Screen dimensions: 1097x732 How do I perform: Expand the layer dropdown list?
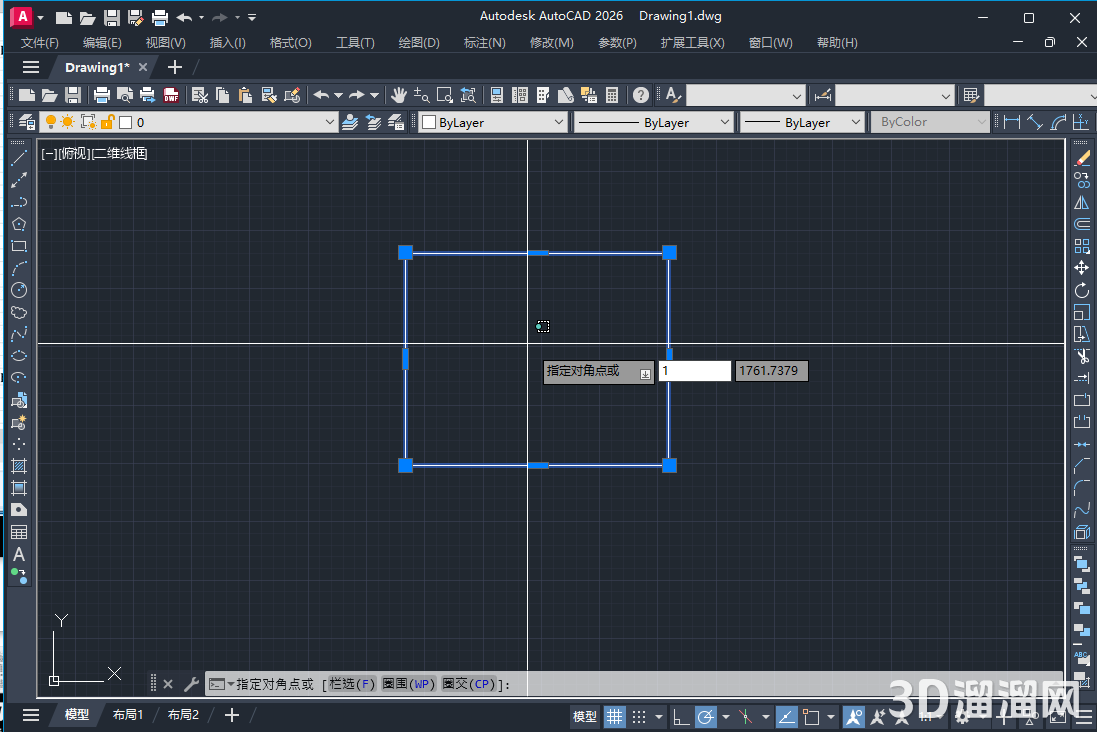point(330,122)
